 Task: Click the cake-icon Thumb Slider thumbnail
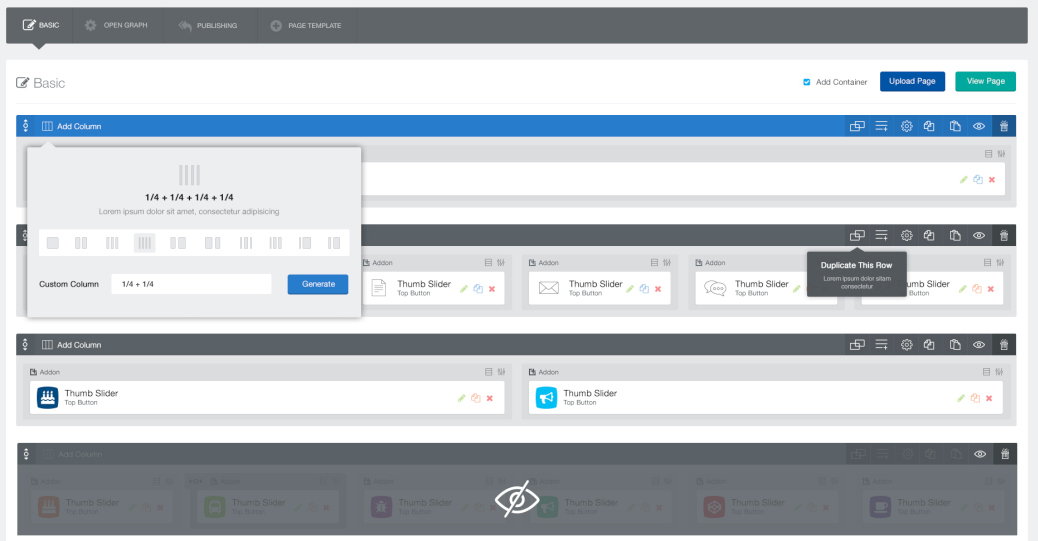pos(48,398)
